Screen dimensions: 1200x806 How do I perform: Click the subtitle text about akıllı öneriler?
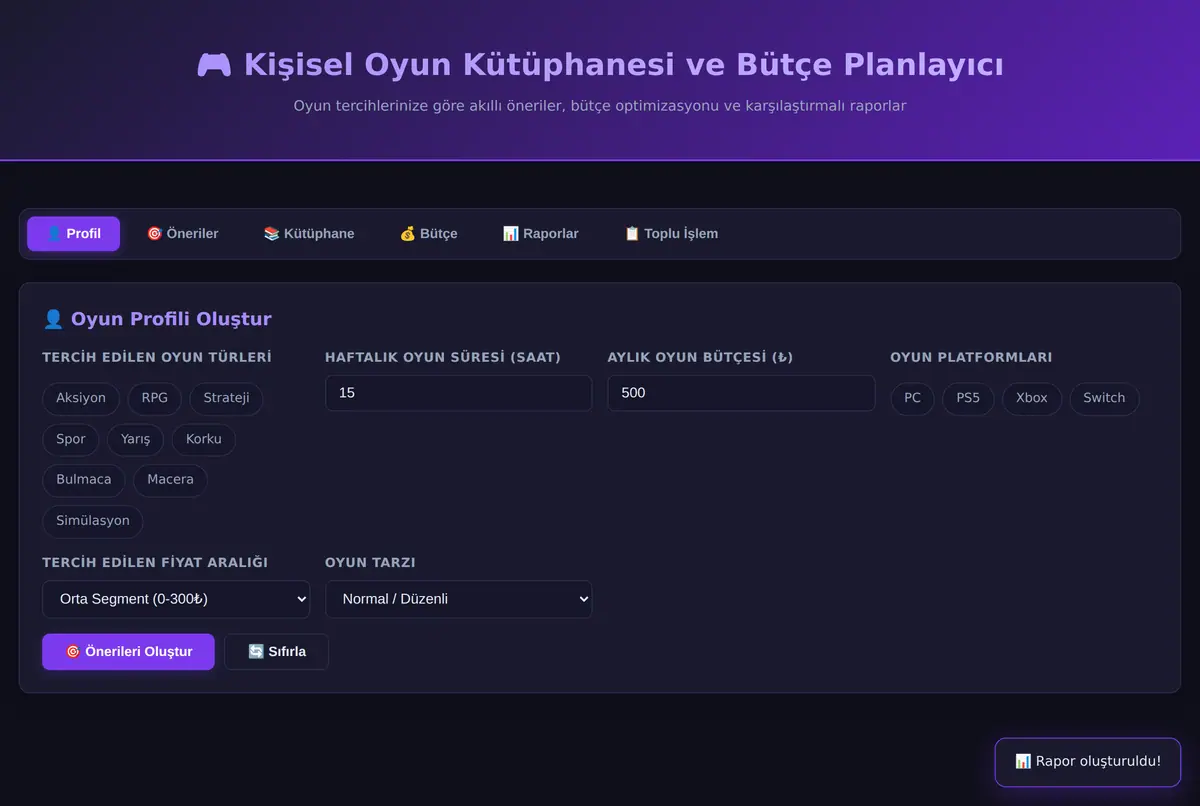coord(600,105)
